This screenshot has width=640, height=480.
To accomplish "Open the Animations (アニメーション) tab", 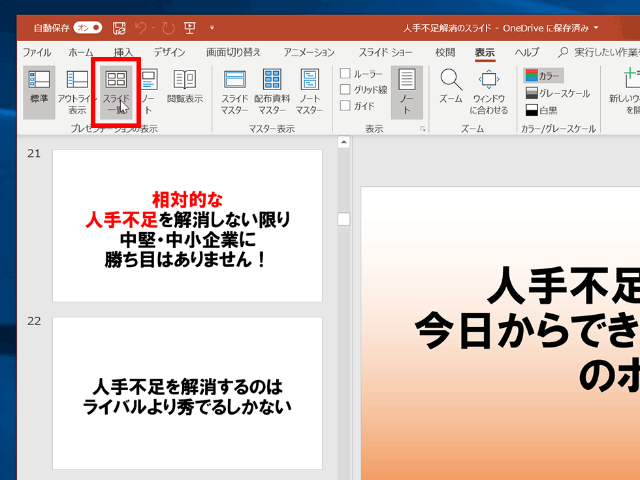I will (308, 52).
